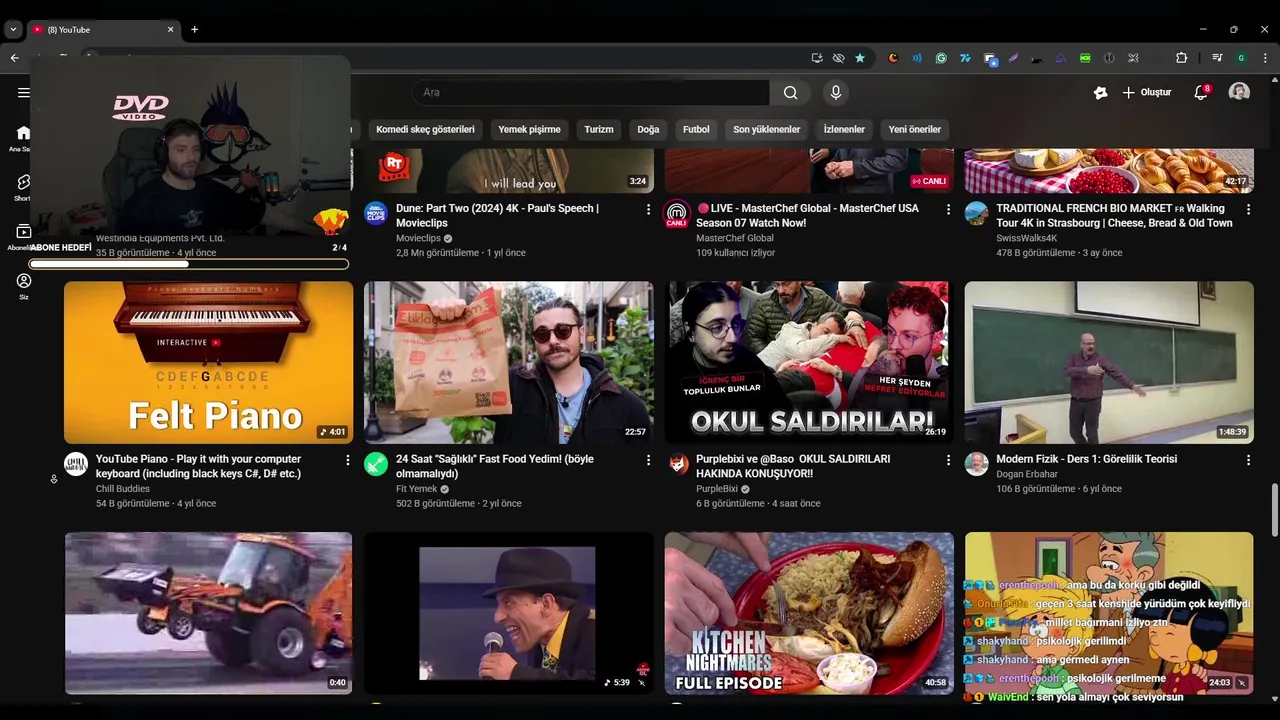This screenshot has height=720, width=1280.
Task: Click the Oluştur create button
Action: coord(1146,92)
